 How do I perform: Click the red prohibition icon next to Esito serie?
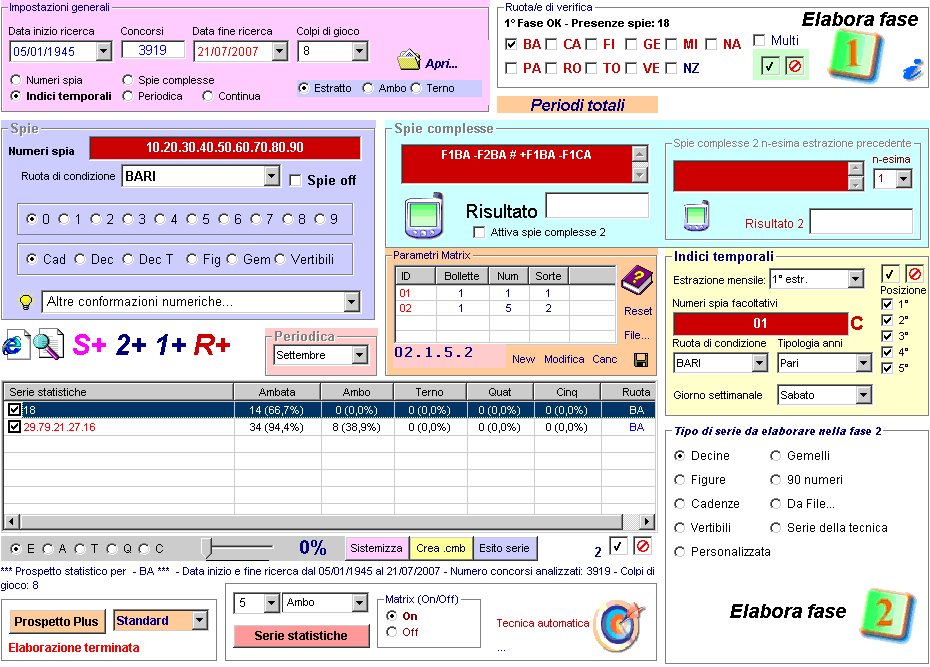tap(642, 546)
